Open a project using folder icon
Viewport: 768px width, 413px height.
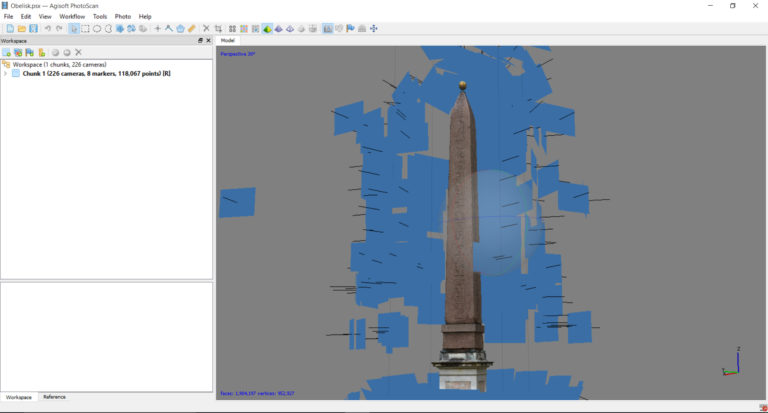[x=22, y=28]
